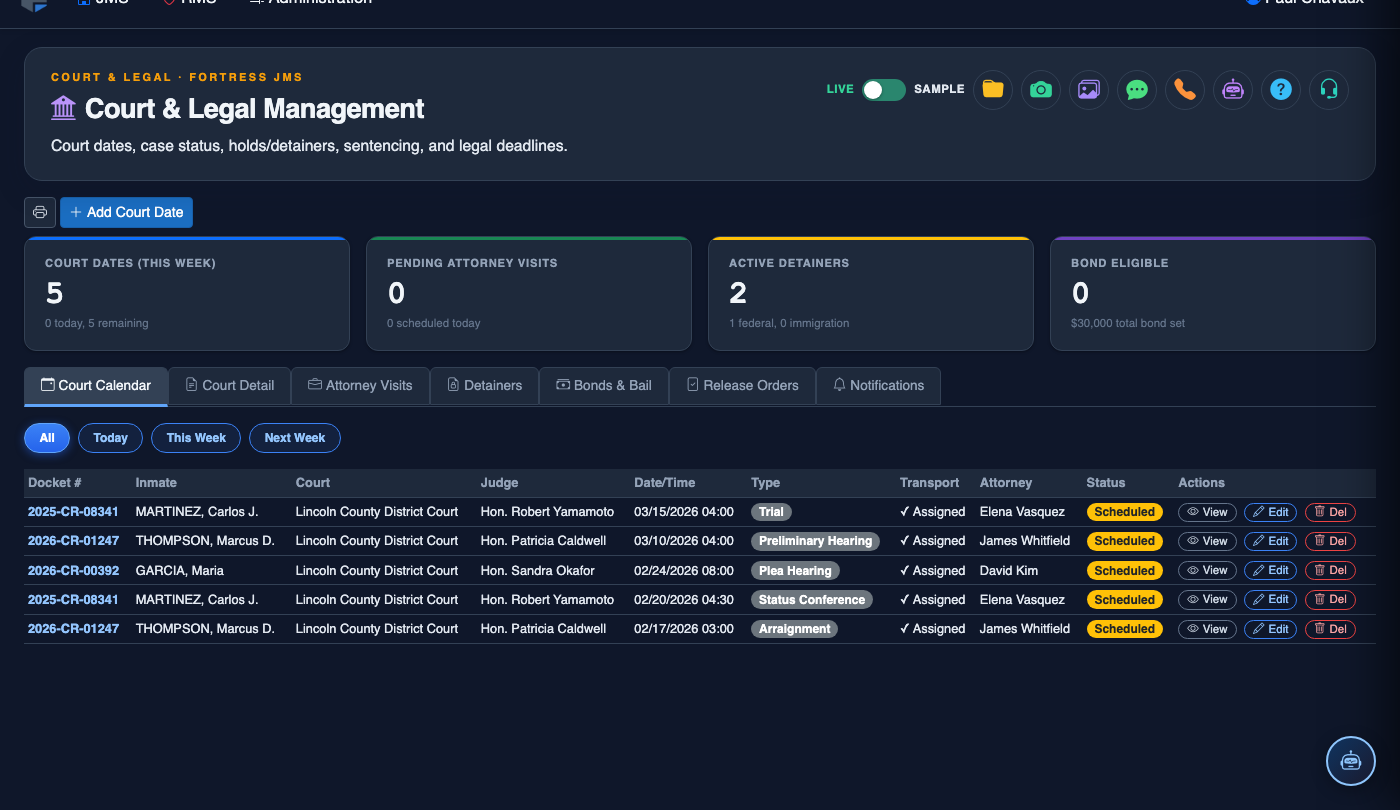This screenshot has height=810, width=1400.
Task: Delete the Arraignment entry for THOMPSON
Action: click(1330, 630)
